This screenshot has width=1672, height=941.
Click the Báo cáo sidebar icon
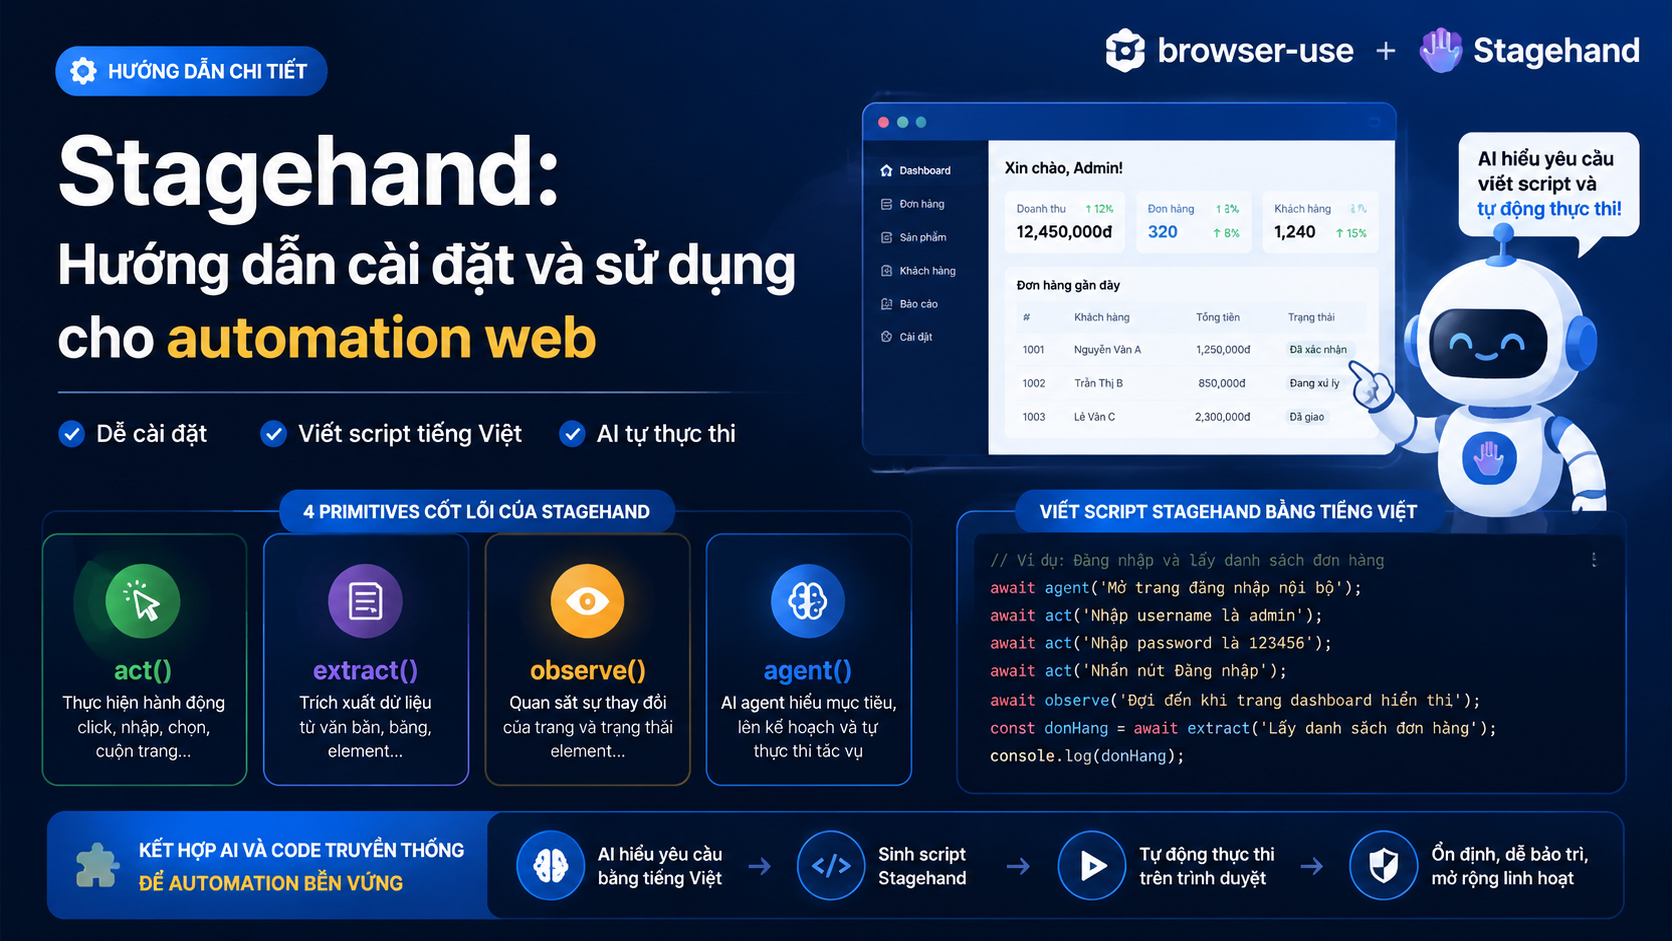(x=886, y=304)
